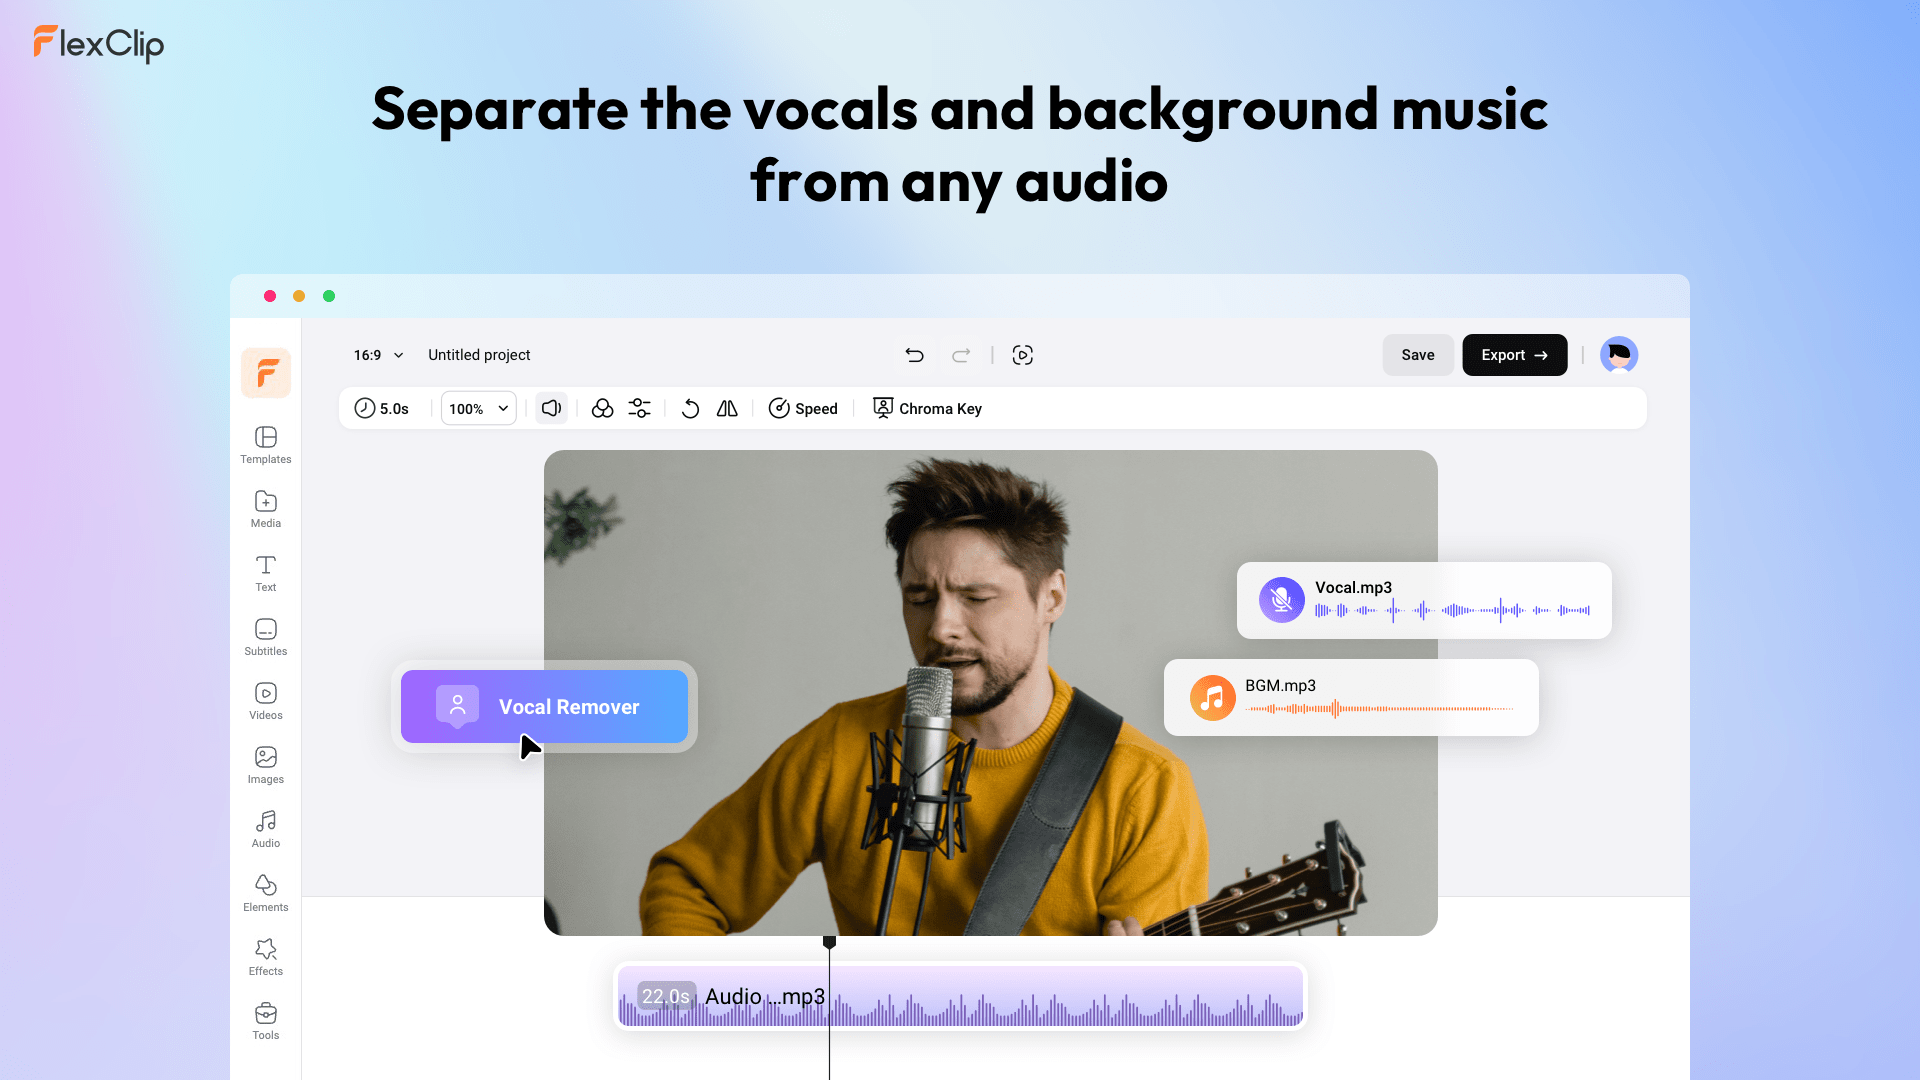The image size is (1920, 1080).
Task: Toggle the flip/mirror icon
Action: (727, 409)
